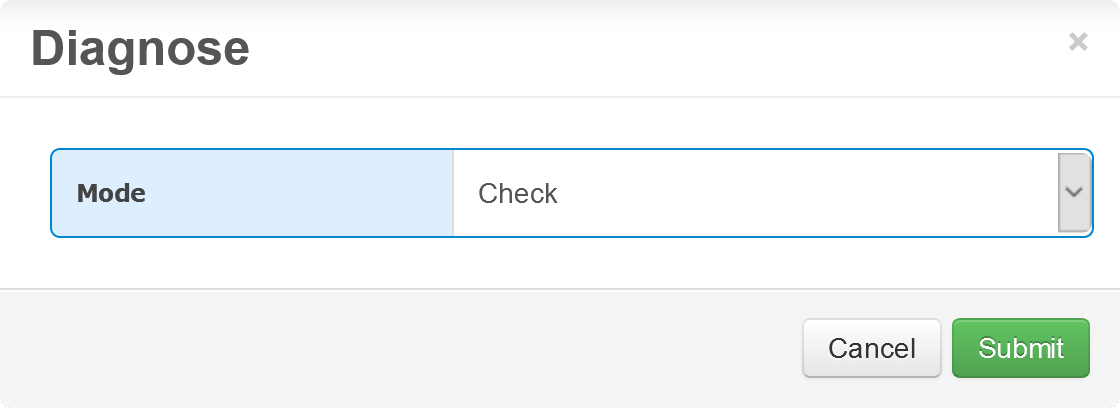Click the Diagnose header text

point(140,48)
